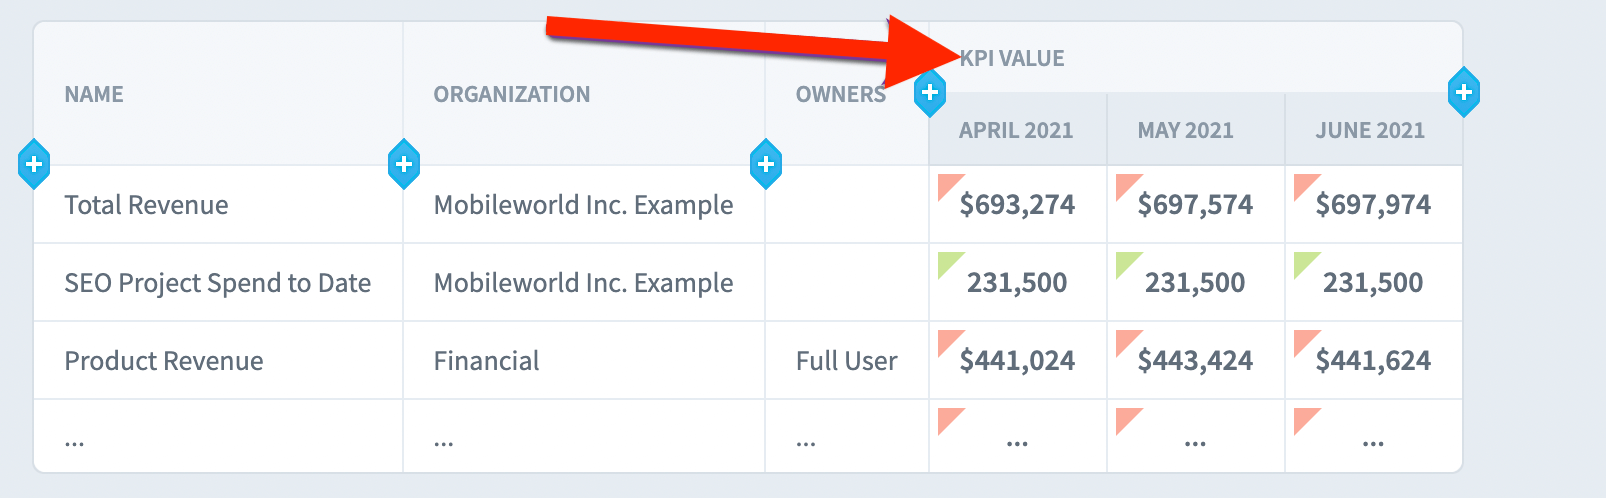Viewport: 1606px width, 498px height.
Task: Click the plus icon before the Name column
Action: click(x=34, y=163)
